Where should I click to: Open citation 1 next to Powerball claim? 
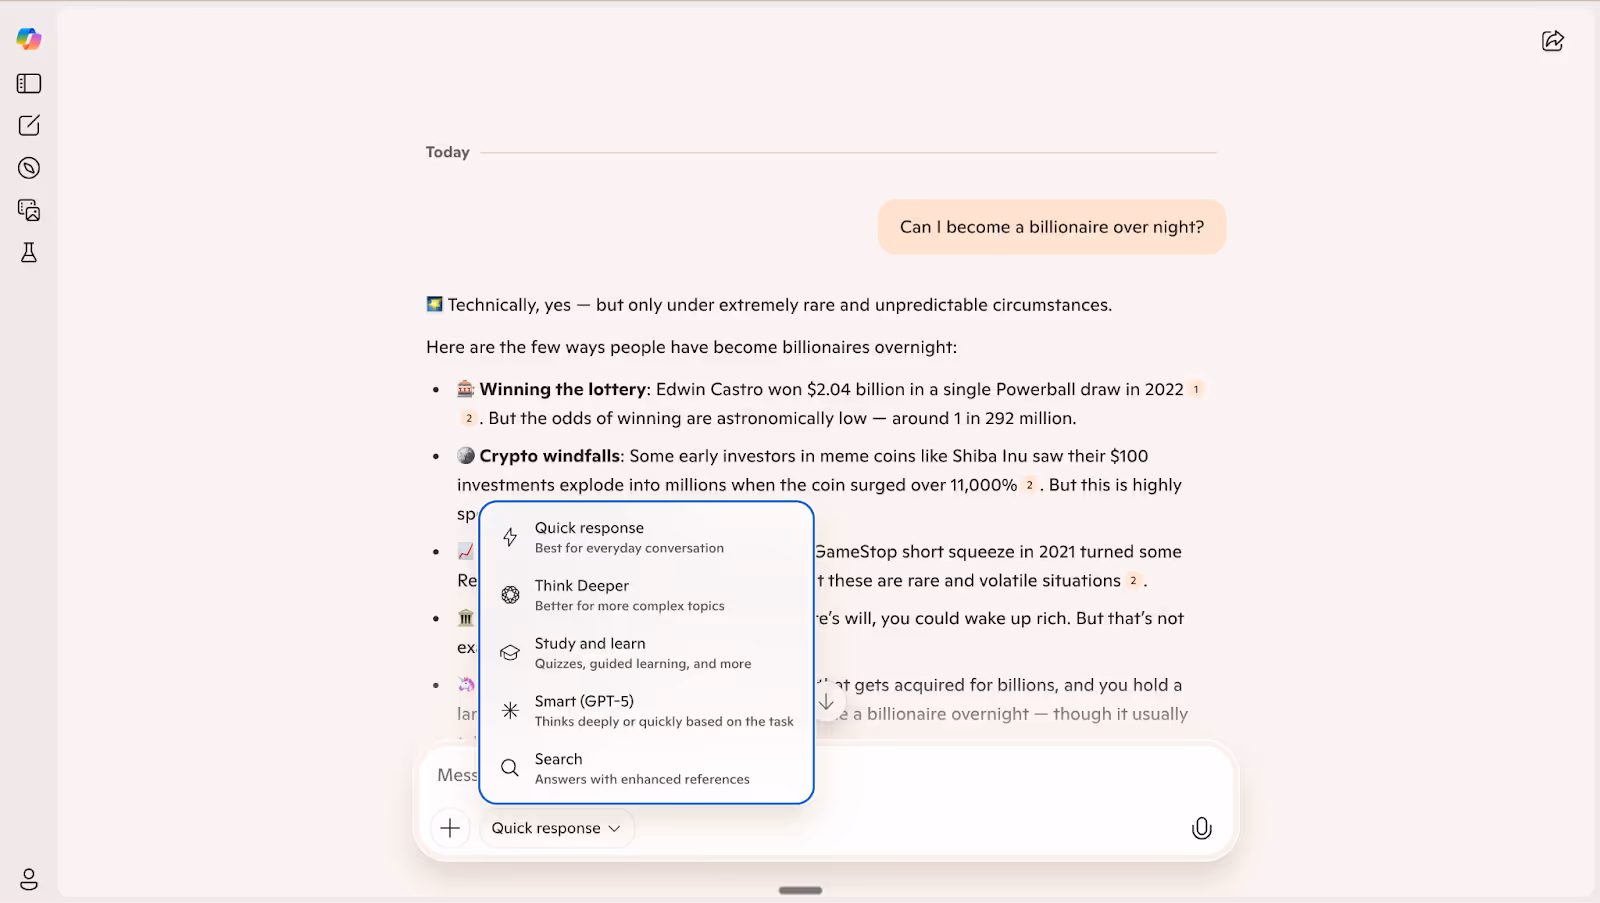[x=1196, y=389]
